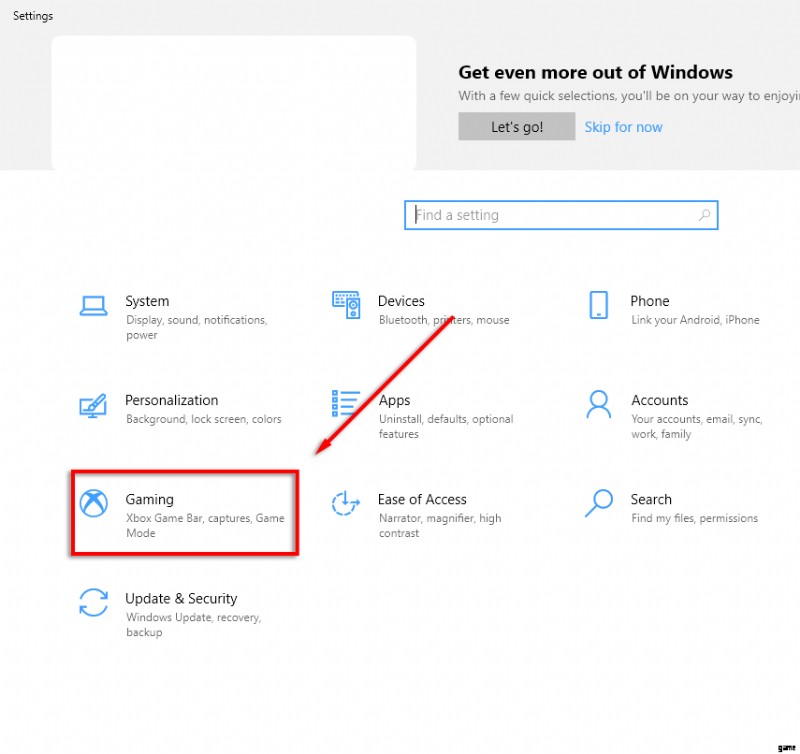The image size is (800, 754).
Task: Select Search category title text
Action: coord(651,499)
